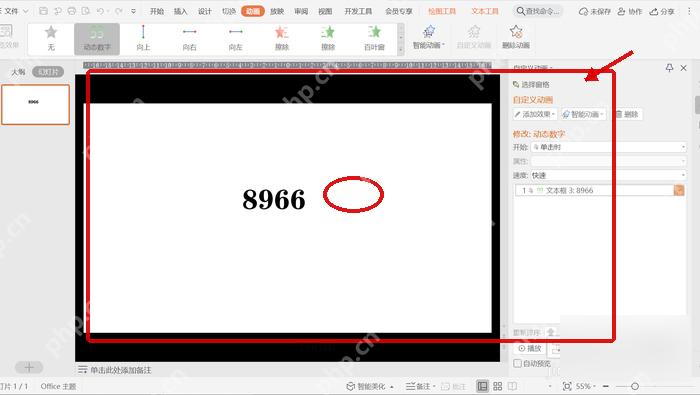700x395 pixels.
Task: Open the 开发工具 ribbon tab
Action: pos(358,11)
